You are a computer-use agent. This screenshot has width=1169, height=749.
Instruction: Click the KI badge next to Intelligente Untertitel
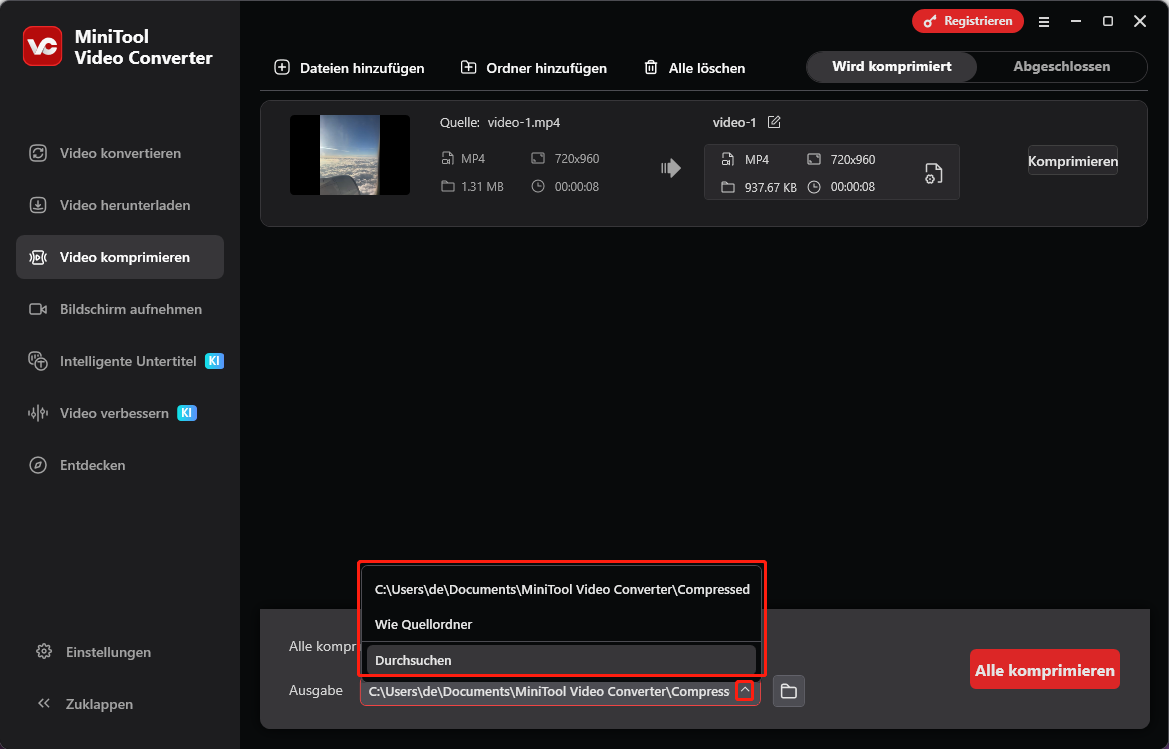pos(214,361)
